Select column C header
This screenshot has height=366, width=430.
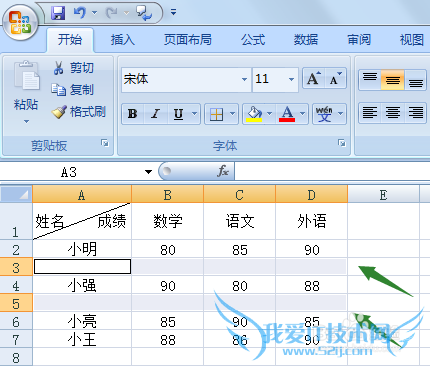tap(240, 194)
